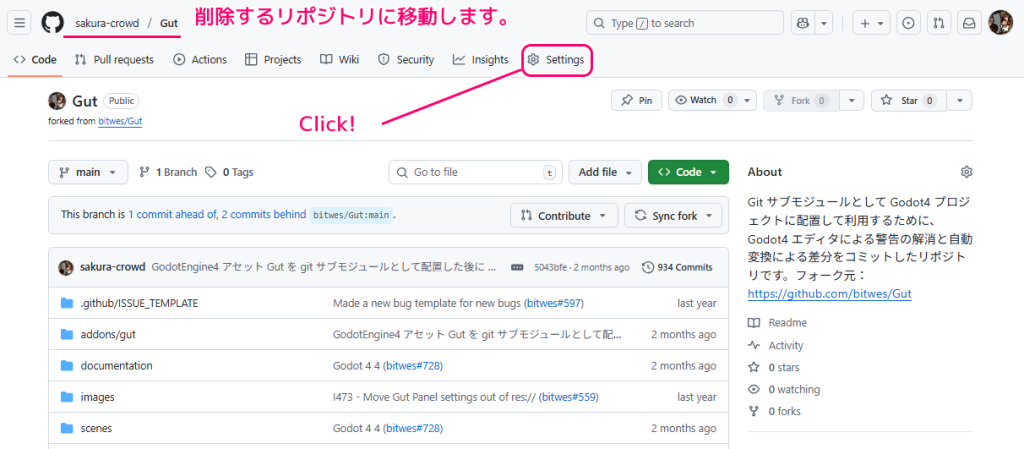
Task: Go to the GitHub homepage logo
Action: point(53,23)
